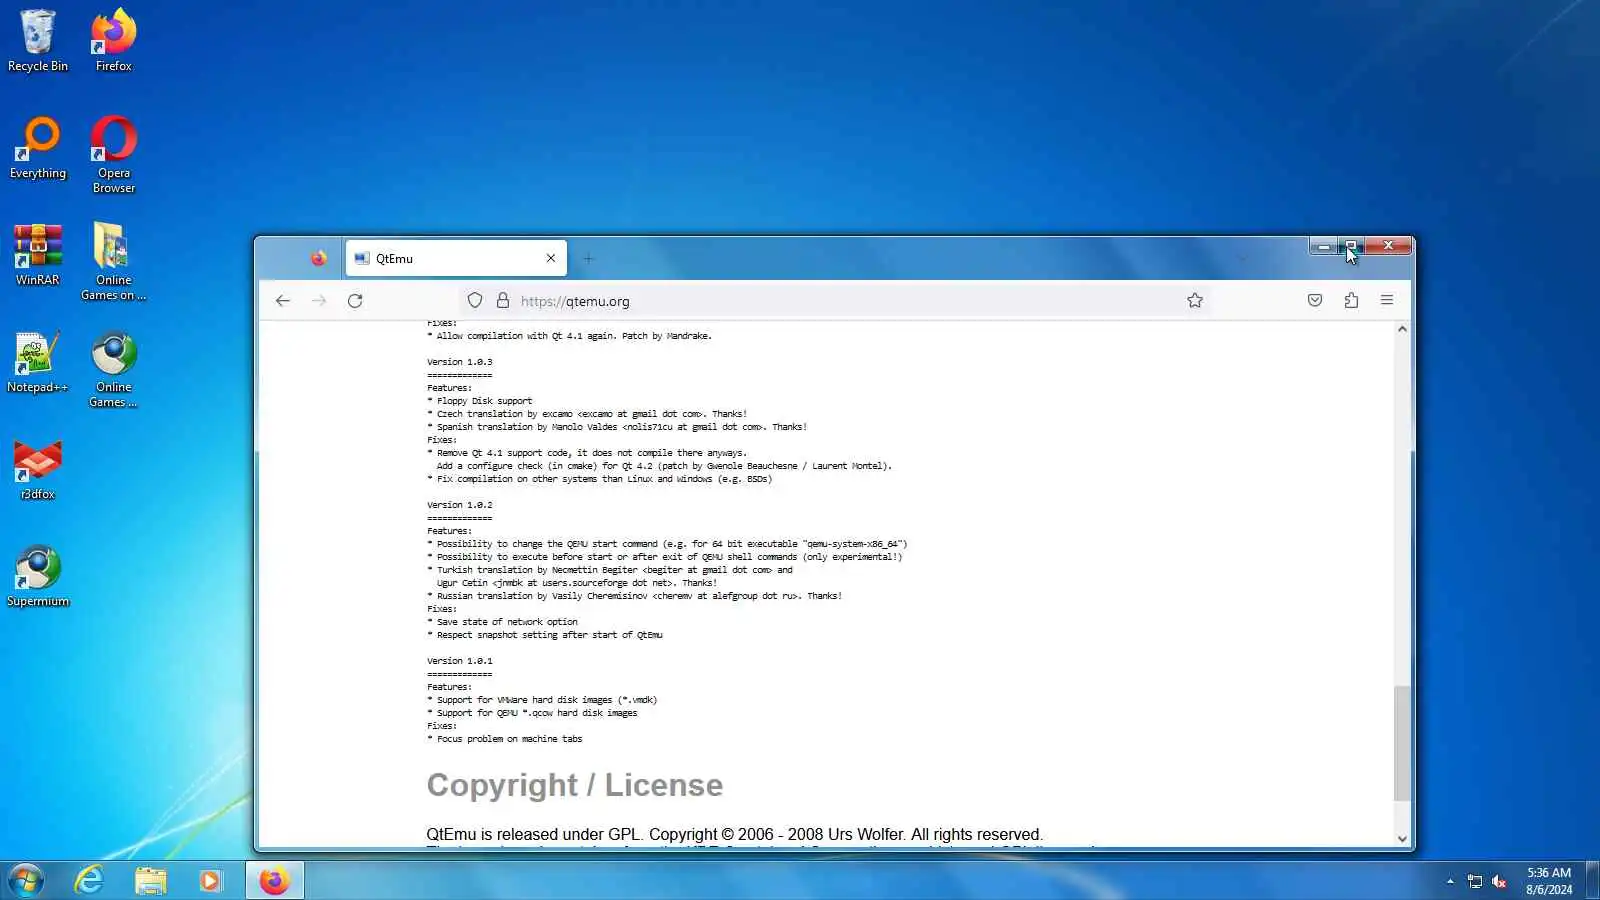
Task: Click the Firefox taskbar button
Action: 274,881
